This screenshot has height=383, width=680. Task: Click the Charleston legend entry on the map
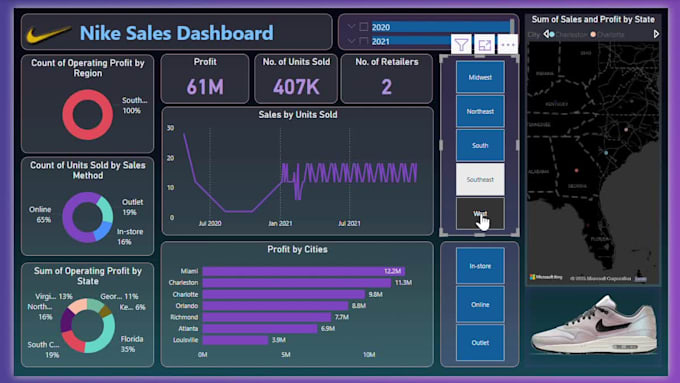click(x=568, y=34)
